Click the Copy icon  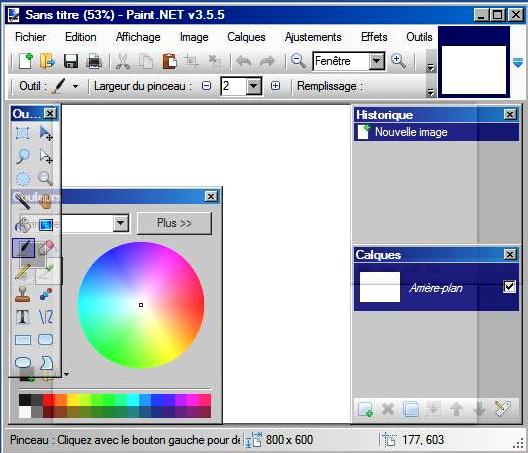pos(146,61)
